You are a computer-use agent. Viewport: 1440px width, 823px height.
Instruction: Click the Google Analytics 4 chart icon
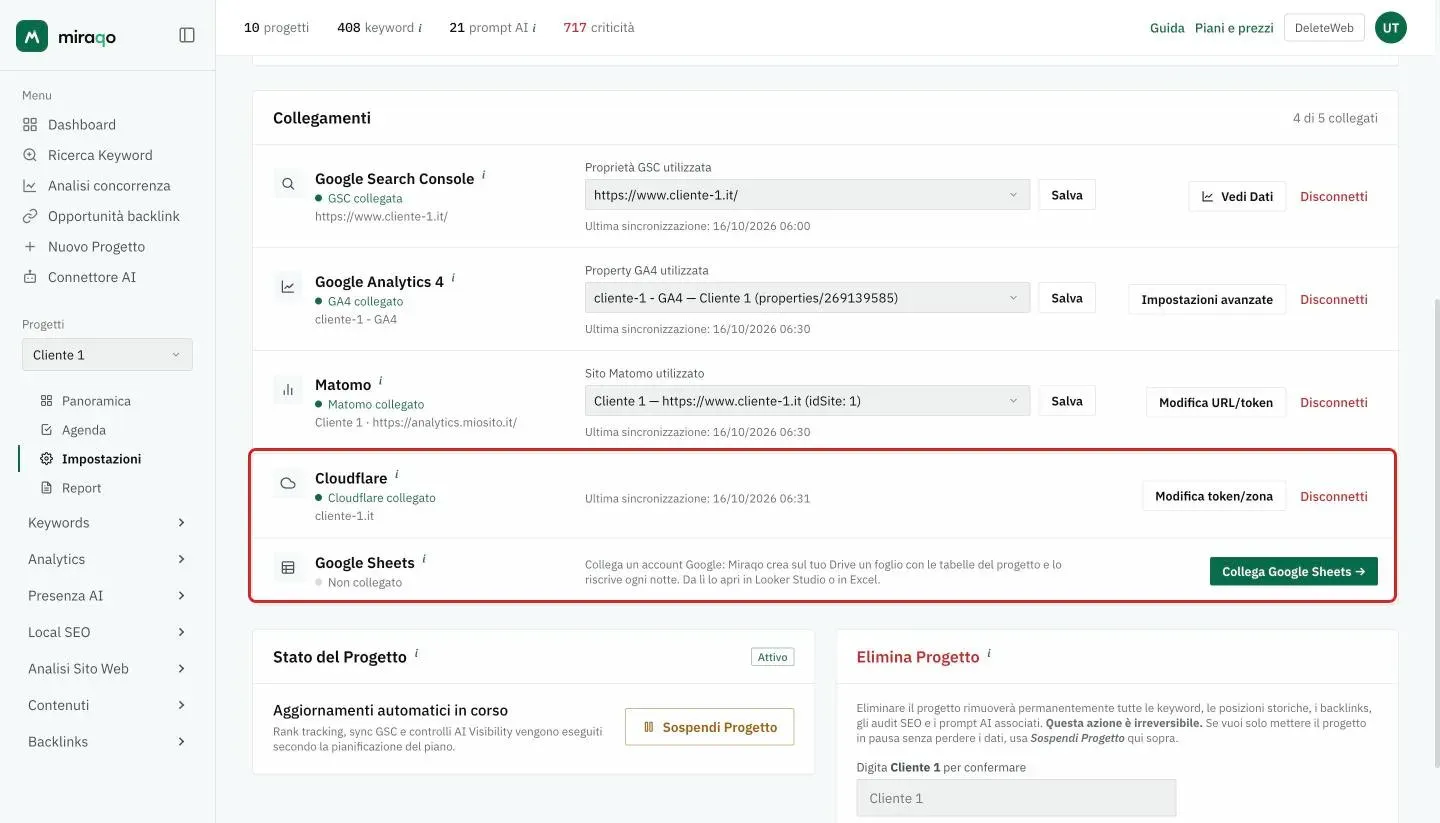coord(288,287)
